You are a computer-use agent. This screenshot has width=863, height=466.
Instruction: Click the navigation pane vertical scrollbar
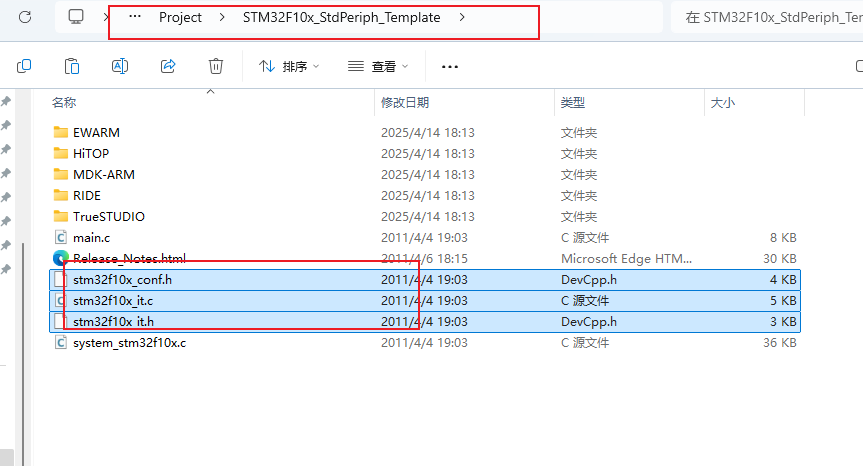click(x=23, y=352)
